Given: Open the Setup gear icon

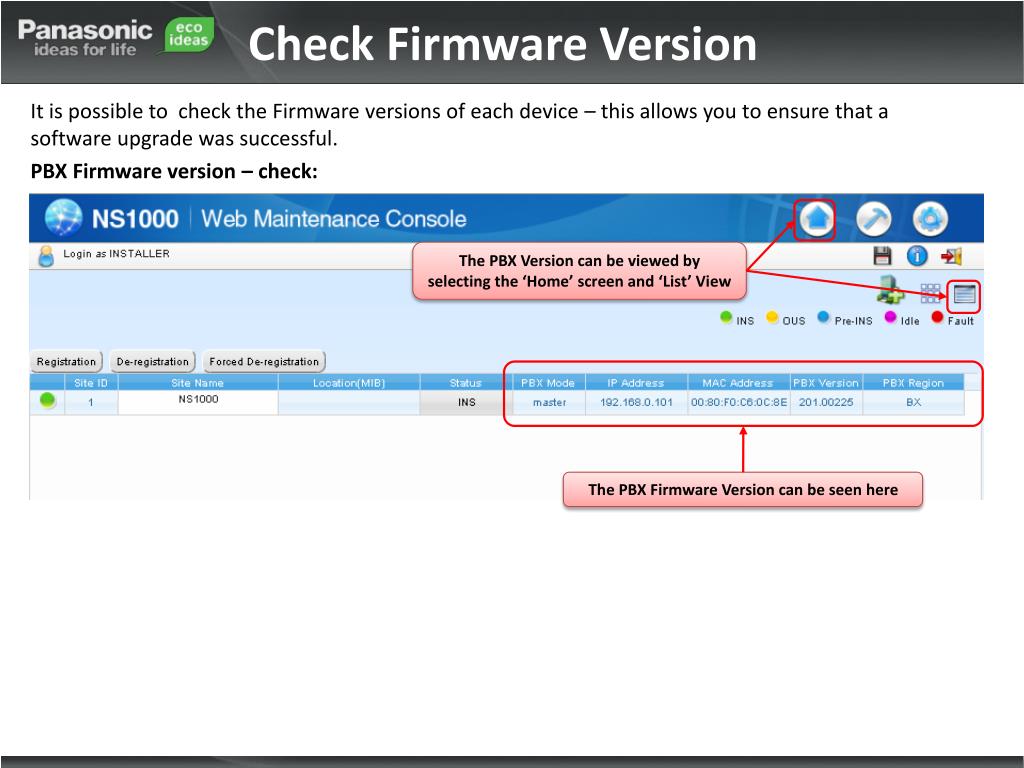Looking at the screenshot, I should coord(930,219).
